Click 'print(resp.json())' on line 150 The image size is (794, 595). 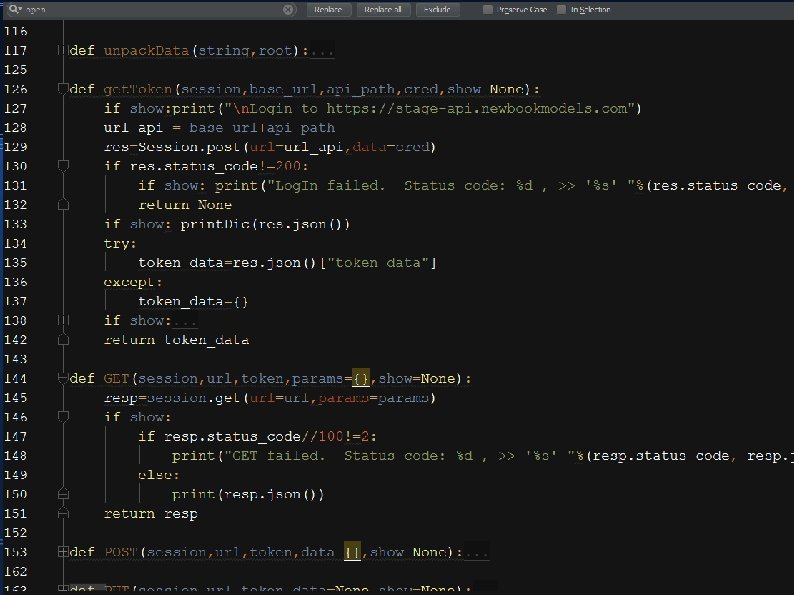coord(248,494)
